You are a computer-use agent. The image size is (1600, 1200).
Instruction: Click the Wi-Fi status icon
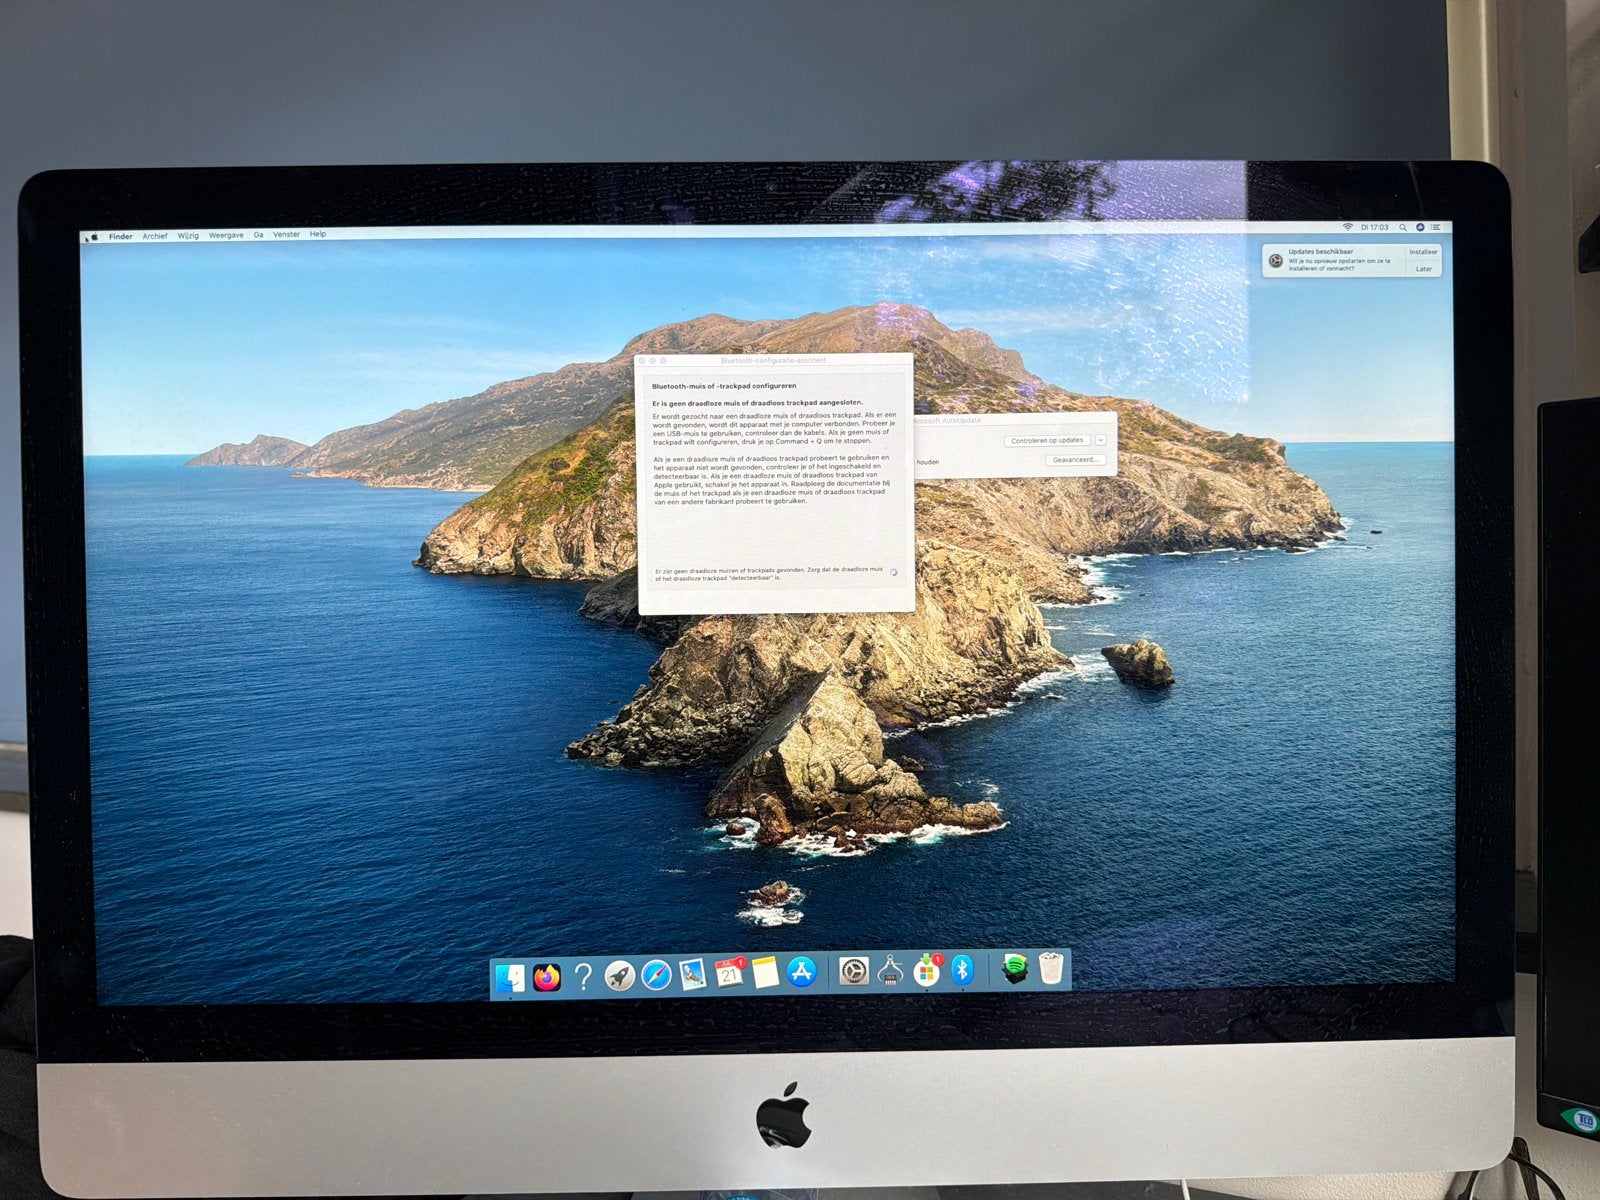pos(1348,227)
